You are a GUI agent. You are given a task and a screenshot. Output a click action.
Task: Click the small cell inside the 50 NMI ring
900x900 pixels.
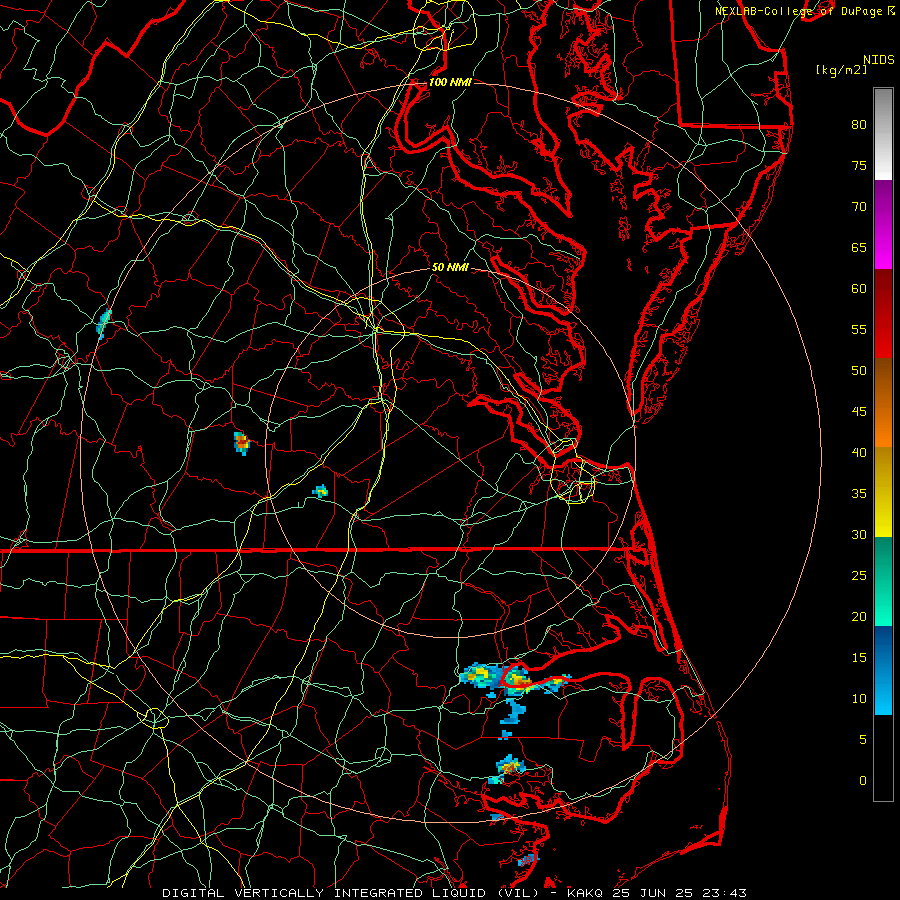click(320, 491)
